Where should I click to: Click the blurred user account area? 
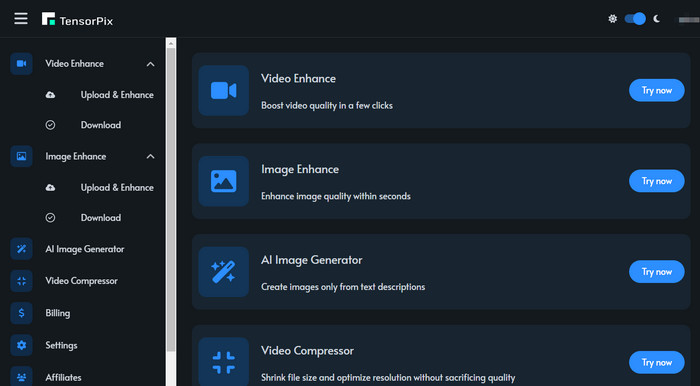[688, 20]
